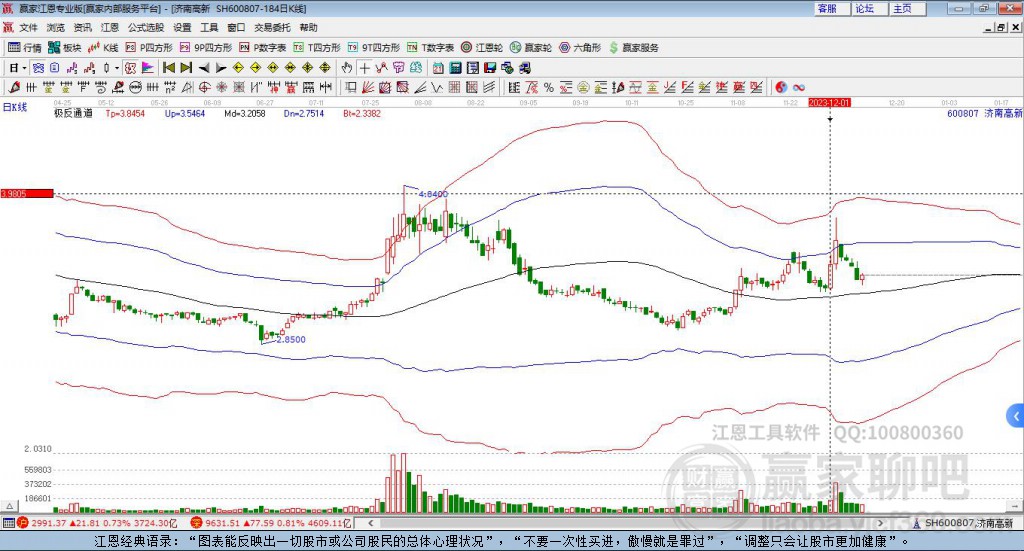Open the 行情 quotes view
Viewport: 1024px width, 551px height.
pyautogui.click(x=24, y=48)
